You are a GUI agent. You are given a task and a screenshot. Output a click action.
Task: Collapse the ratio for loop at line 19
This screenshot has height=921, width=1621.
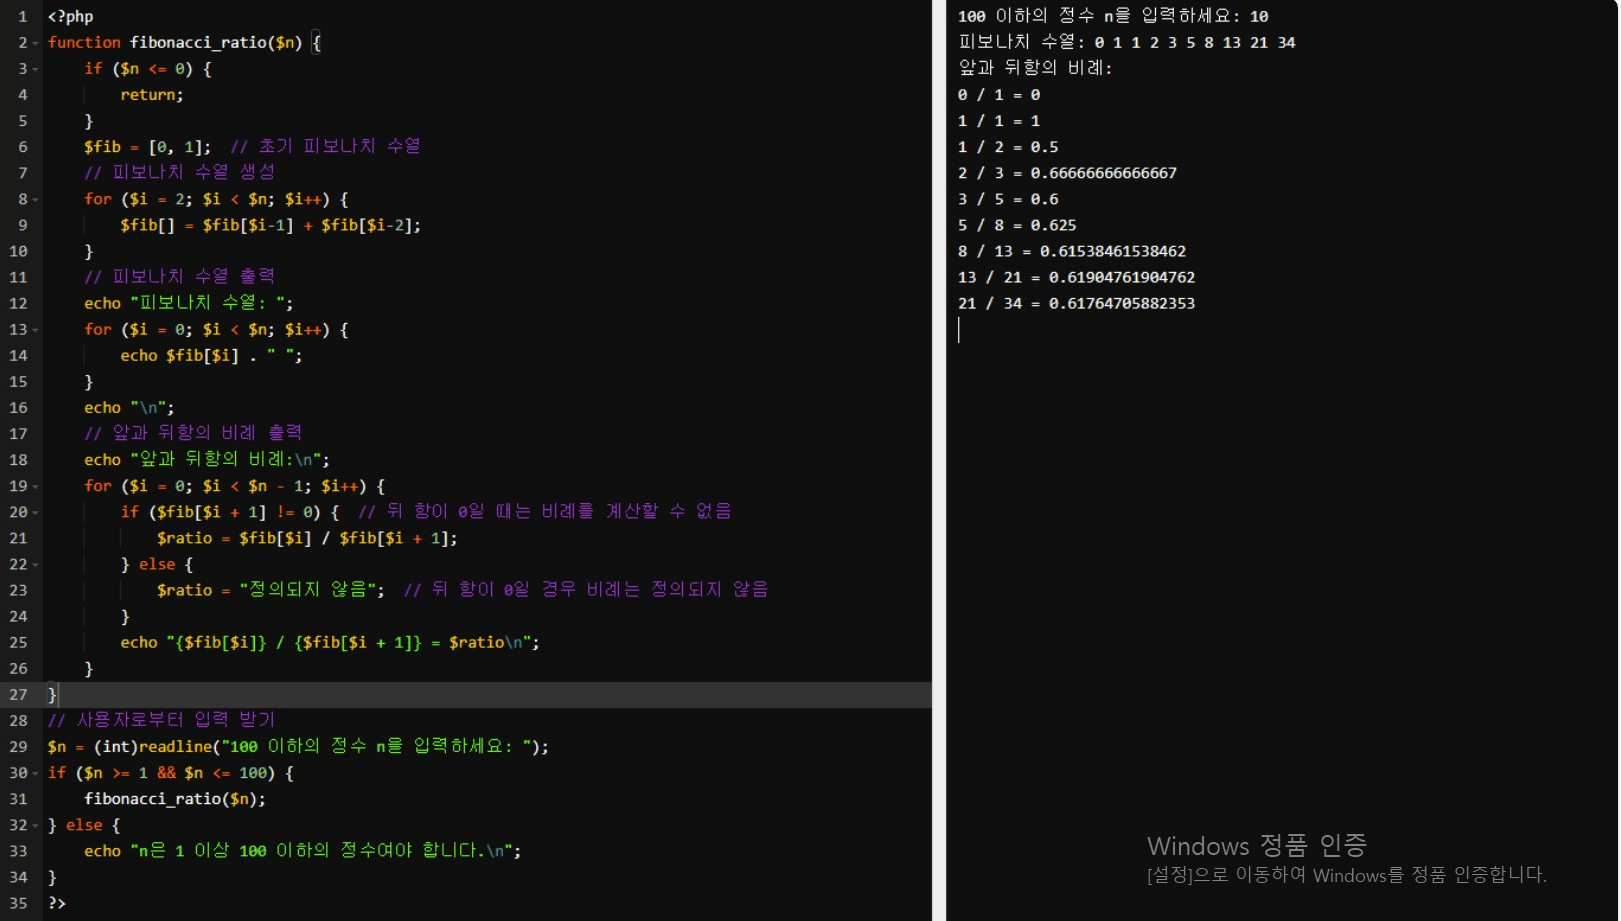tap(36, 486)
